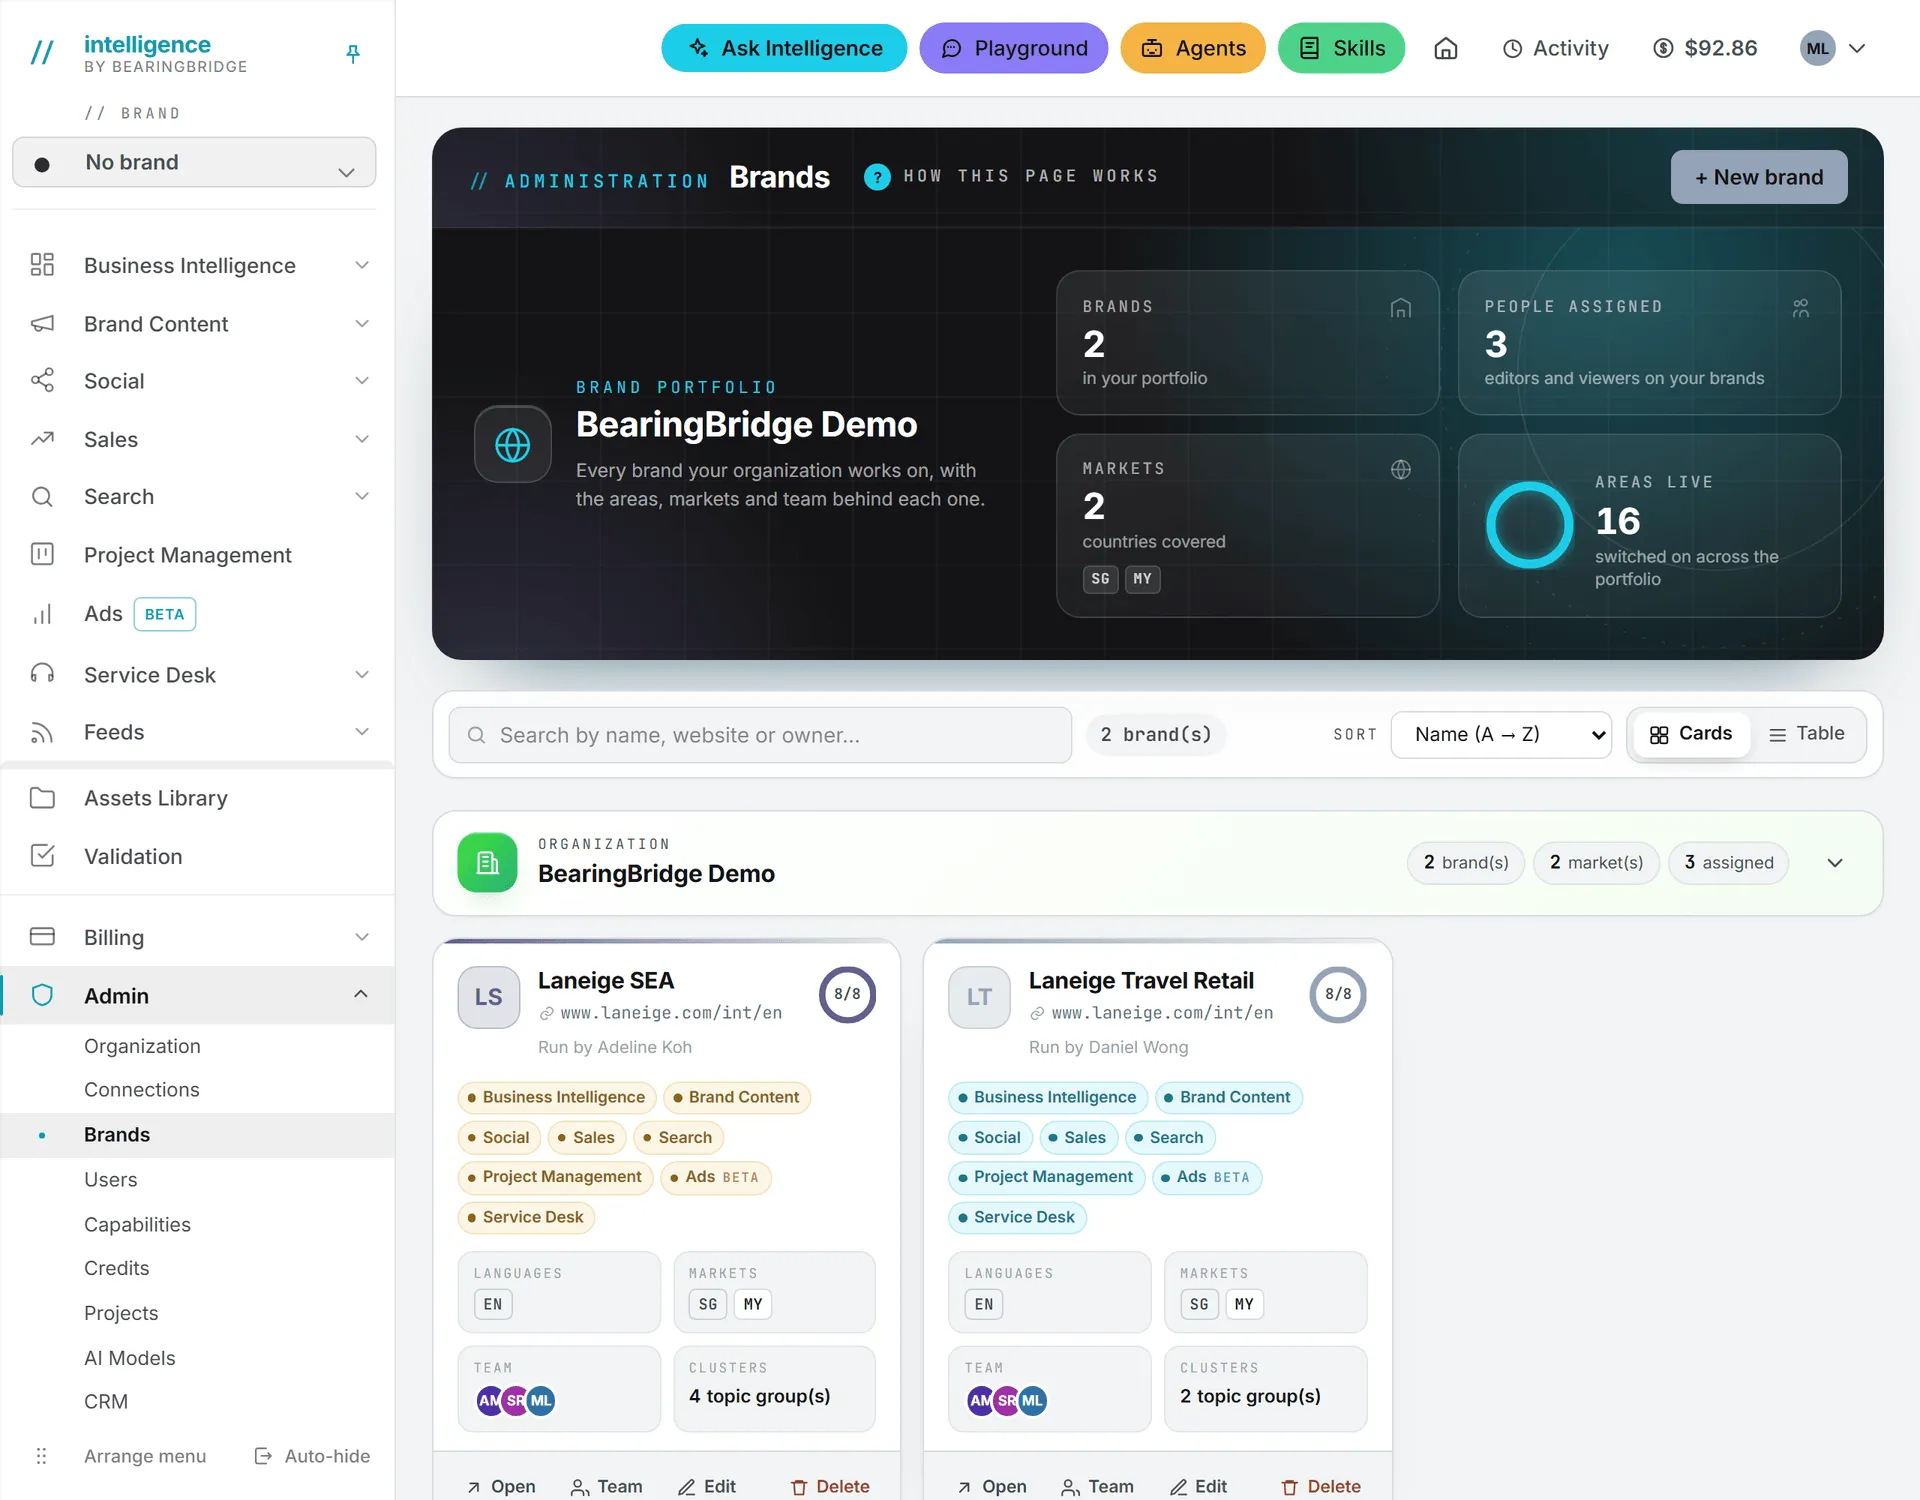Click the brand search input field

point(760,735)
